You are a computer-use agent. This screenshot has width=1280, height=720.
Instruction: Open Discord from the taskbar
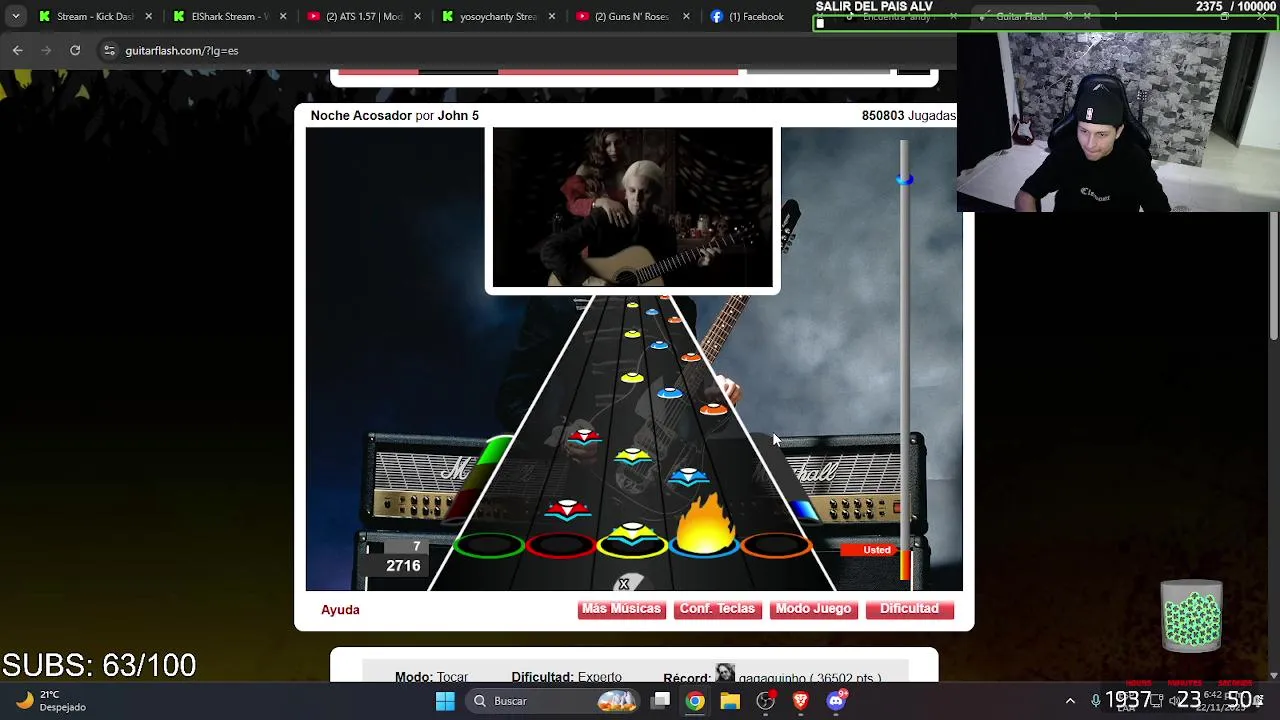pyautogui.click(x=836, y=701)
